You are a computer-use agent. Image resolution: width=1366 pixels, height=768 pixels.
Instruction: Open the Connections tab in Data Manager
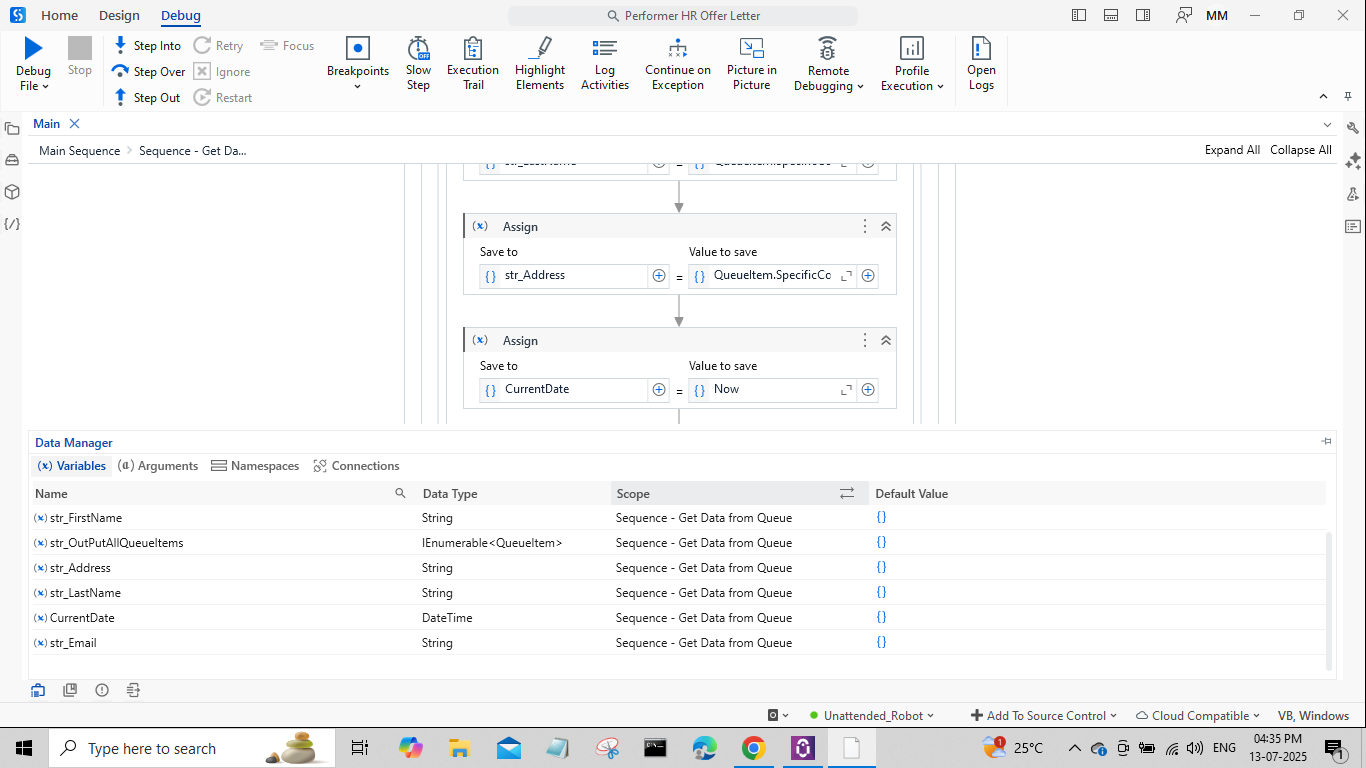pos(356,466)
